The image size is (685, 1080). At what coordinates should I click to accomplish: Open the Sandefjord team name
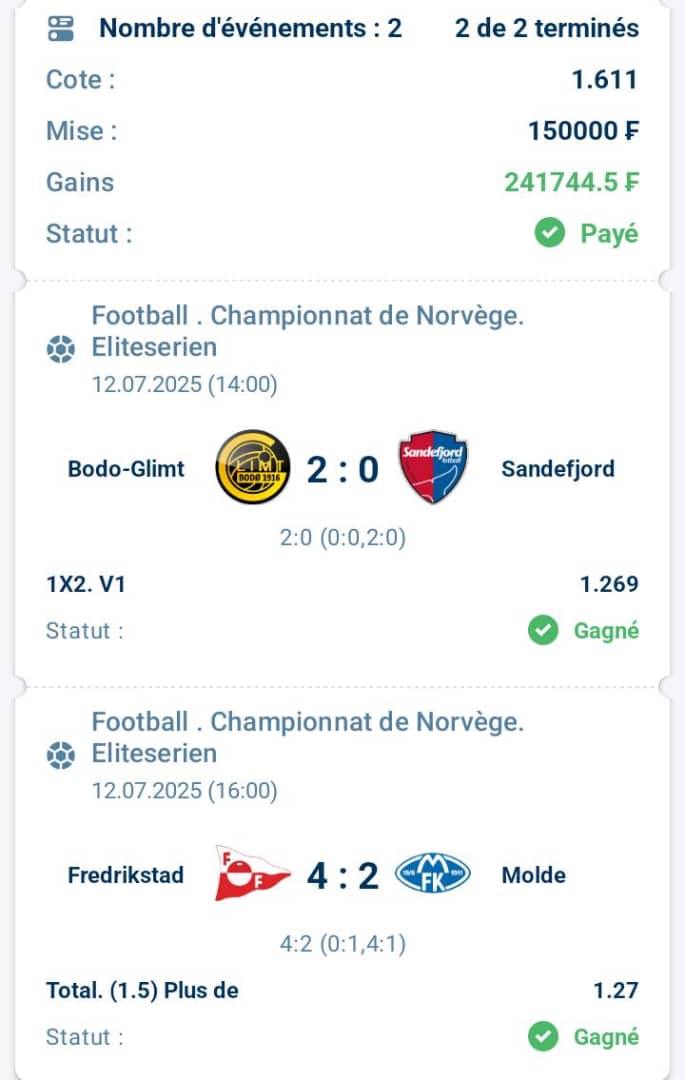pos(558,469)
